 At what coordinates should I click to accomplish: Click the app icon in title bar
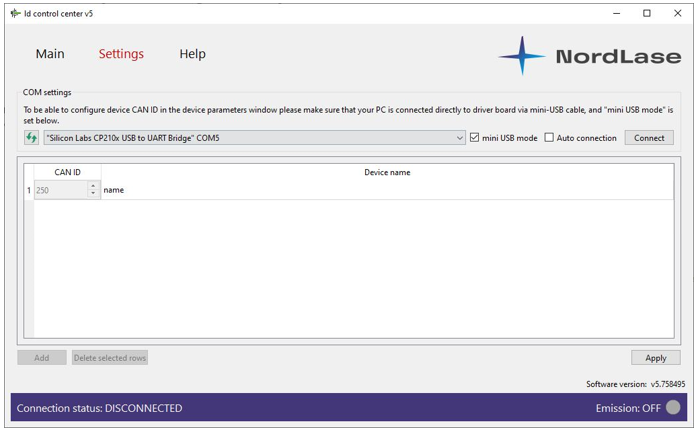[x=15, y=13]
